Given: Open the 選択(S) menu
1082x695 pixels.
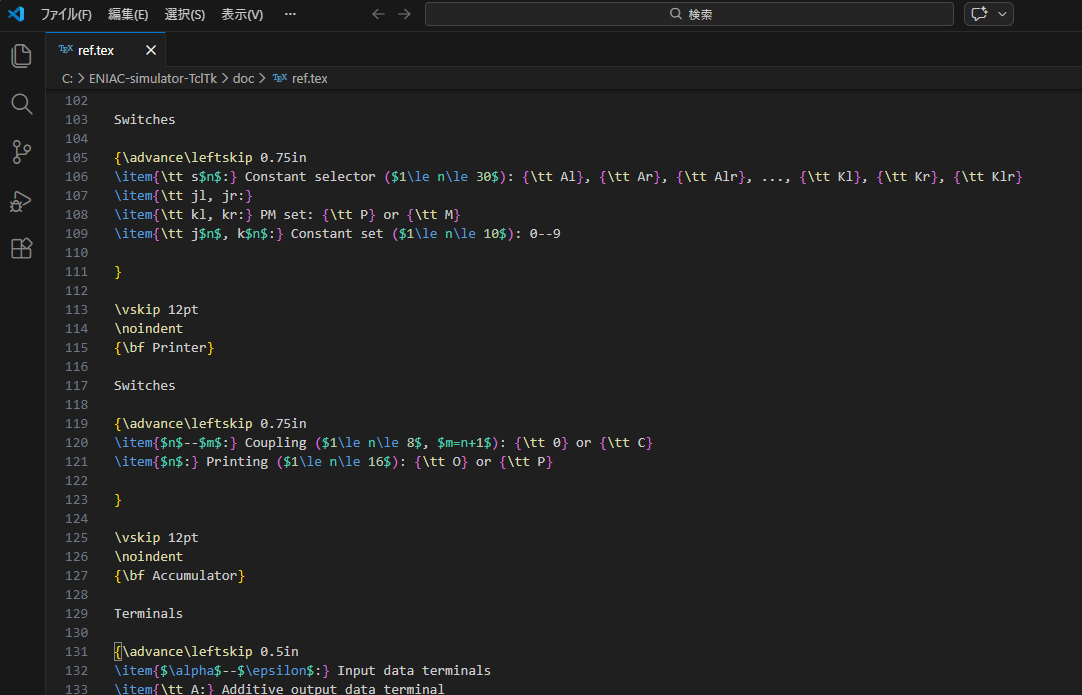Looking at the screenshot, I should (x=185, y=14).
